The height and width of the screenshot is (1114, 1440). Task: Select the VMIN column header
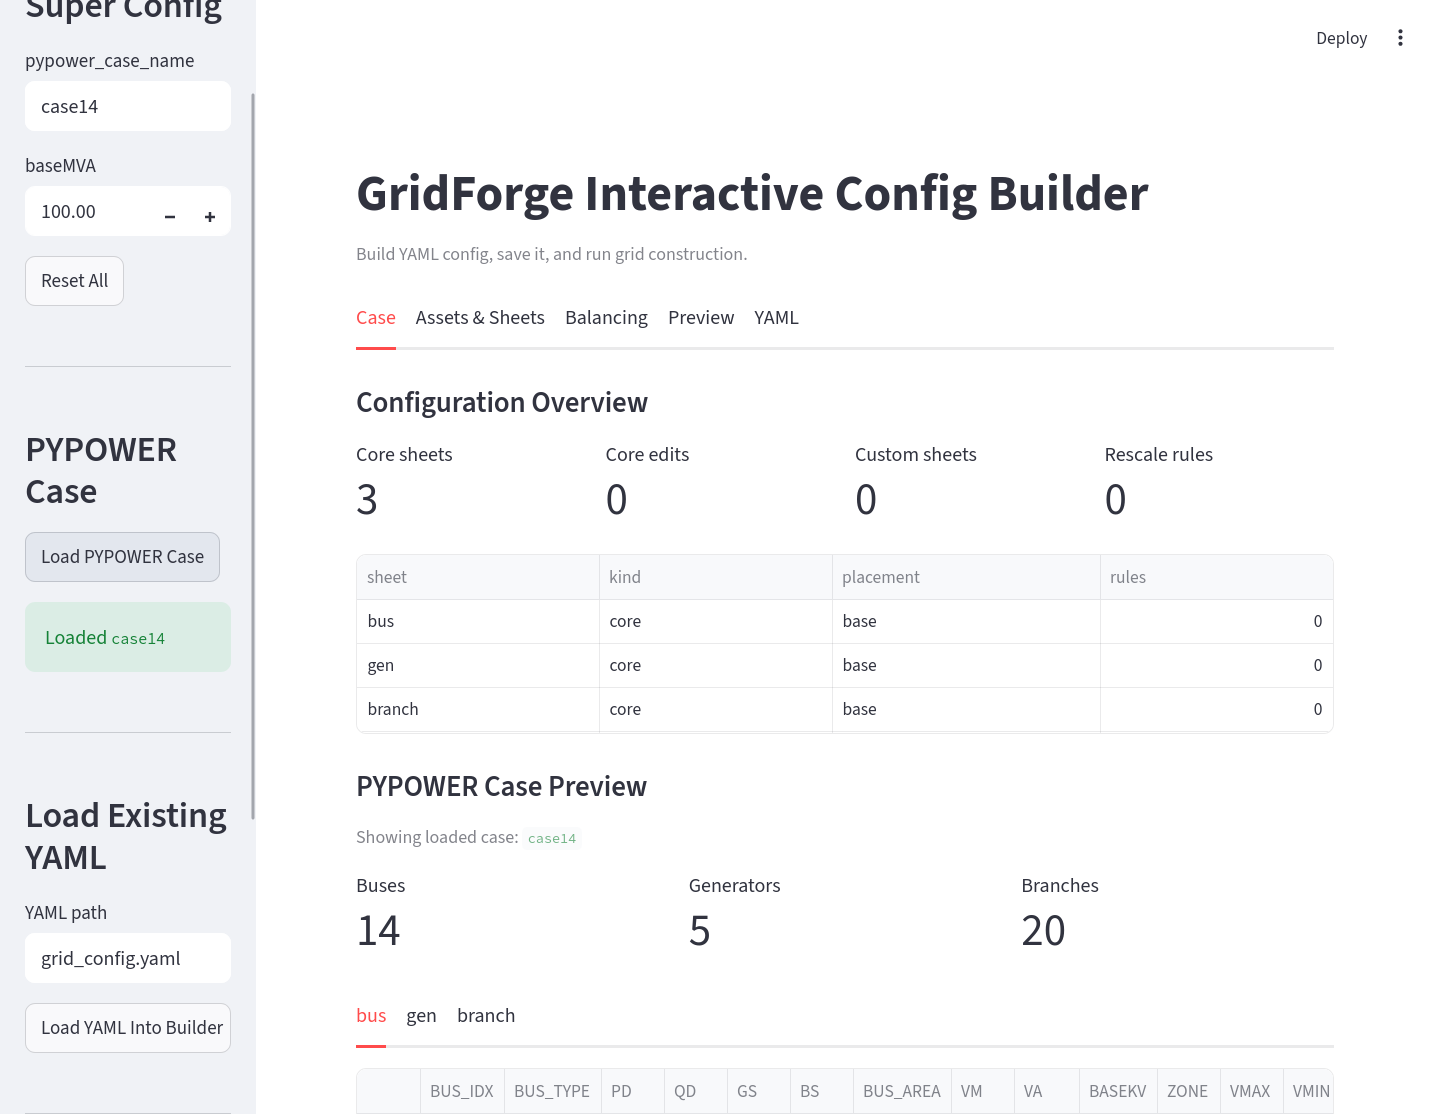point(1309,1091)
